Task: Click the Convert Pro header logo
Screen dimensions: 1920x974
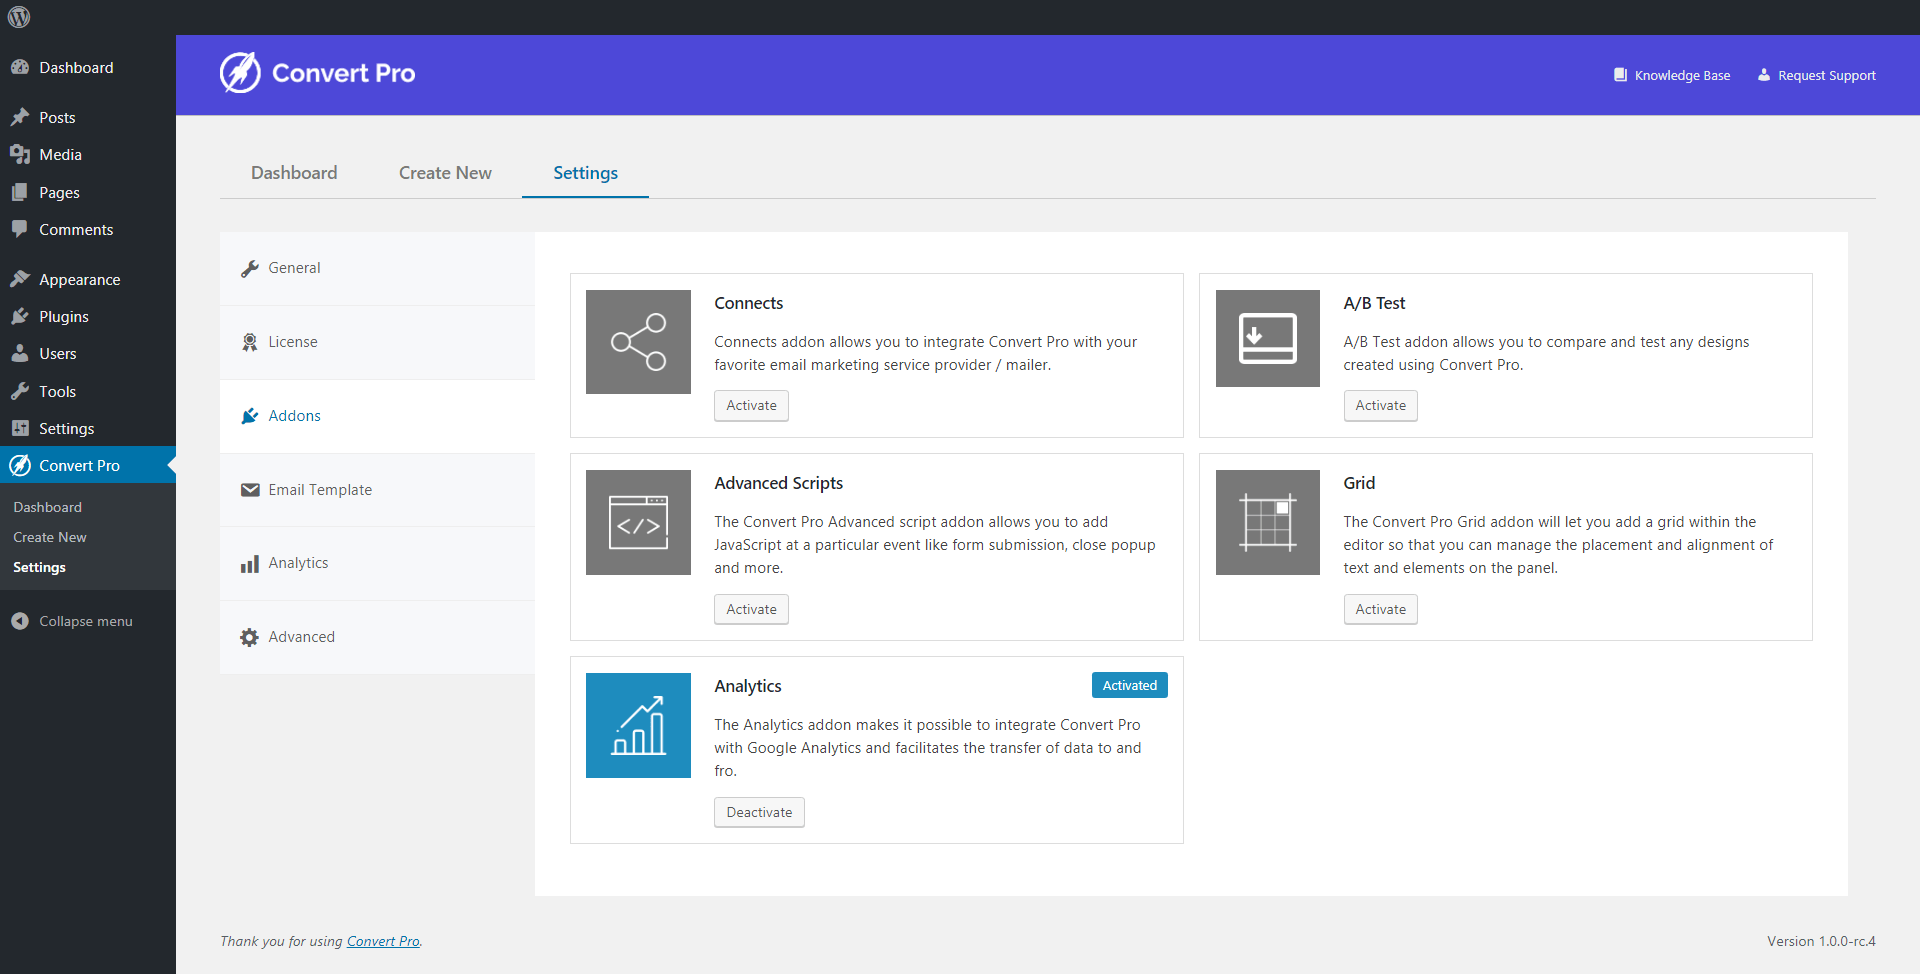Action: 317,73
